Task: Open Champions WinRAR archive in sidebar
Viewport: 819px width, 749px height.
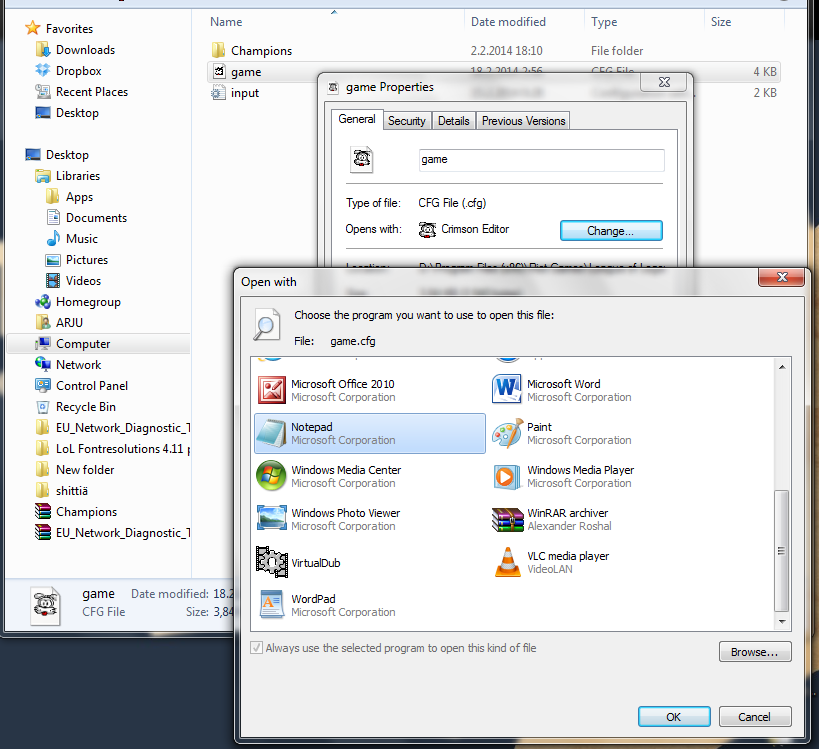Action: (x=86, y=512)
